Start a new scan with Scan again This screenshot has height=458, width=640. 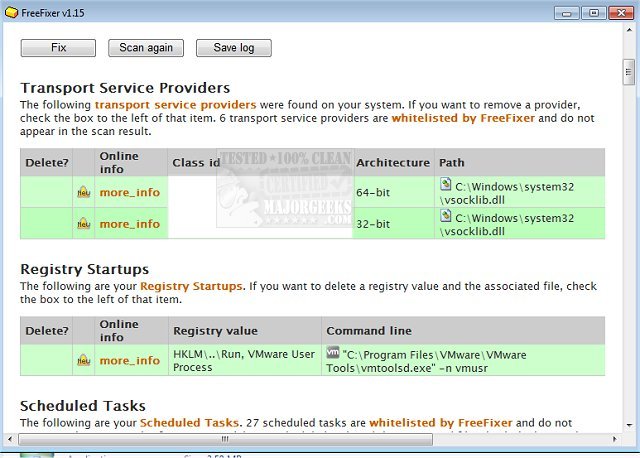pos(146,48)
